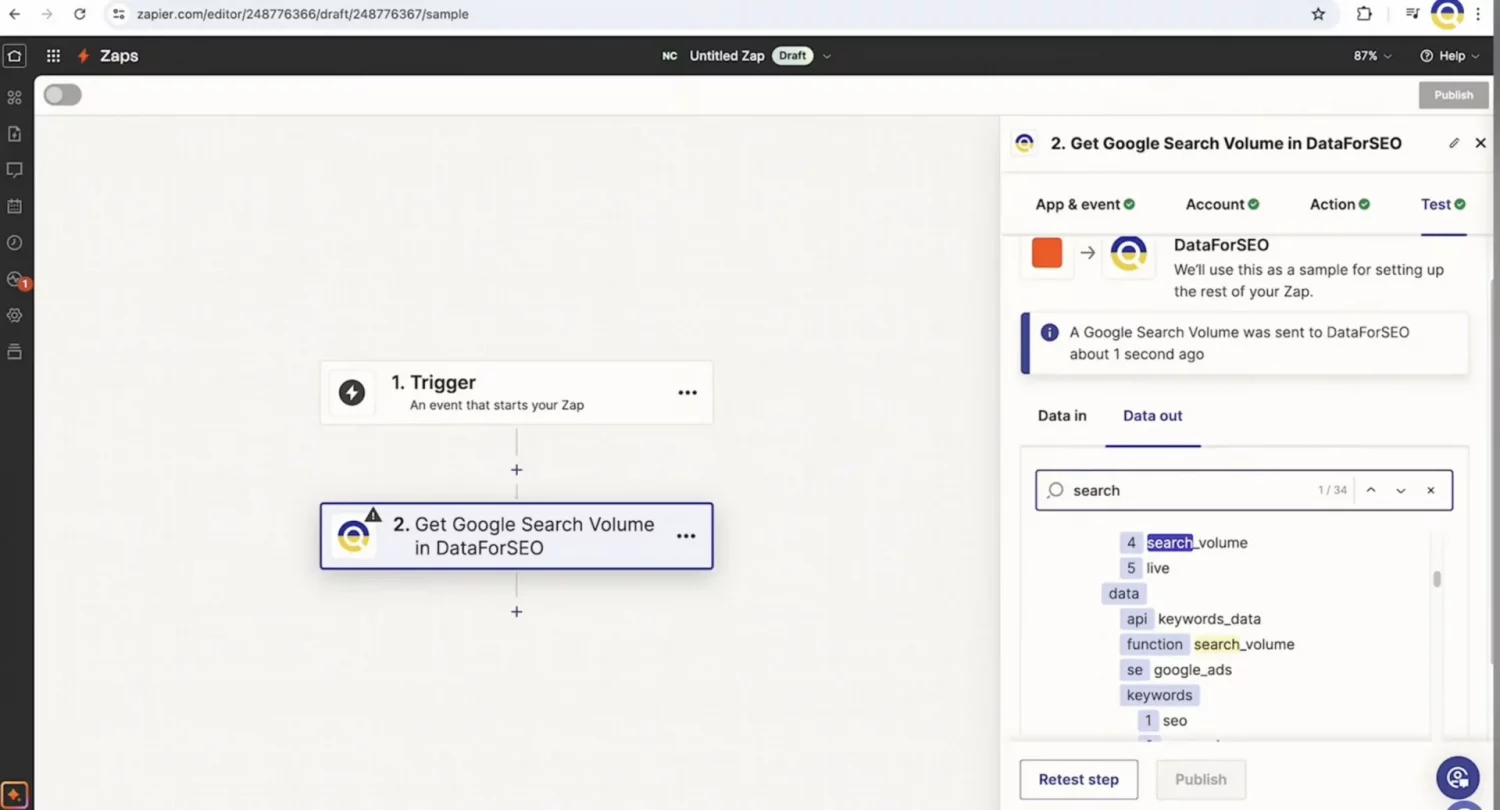The height and width of the screenshot is (810, 1500).
Task: Switch to the Data in tab
Action: click(1062, 415)
